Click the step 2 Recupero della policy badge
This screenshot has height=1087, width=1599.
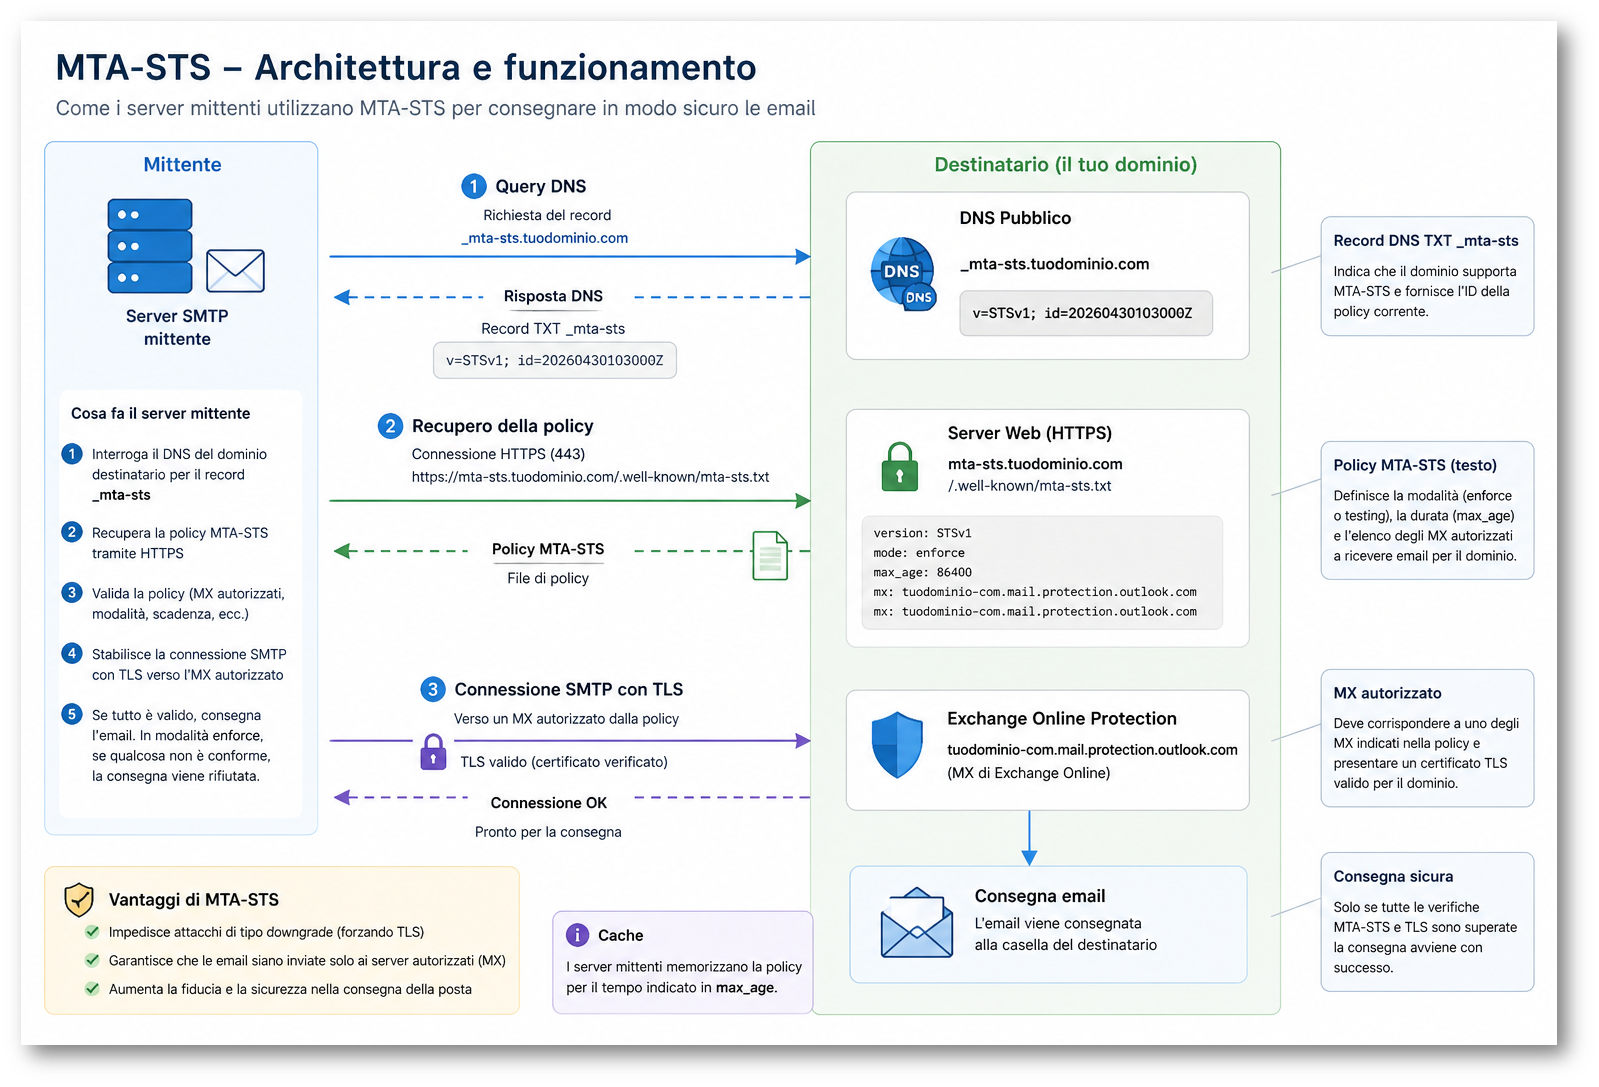click(x=390, y=426)
